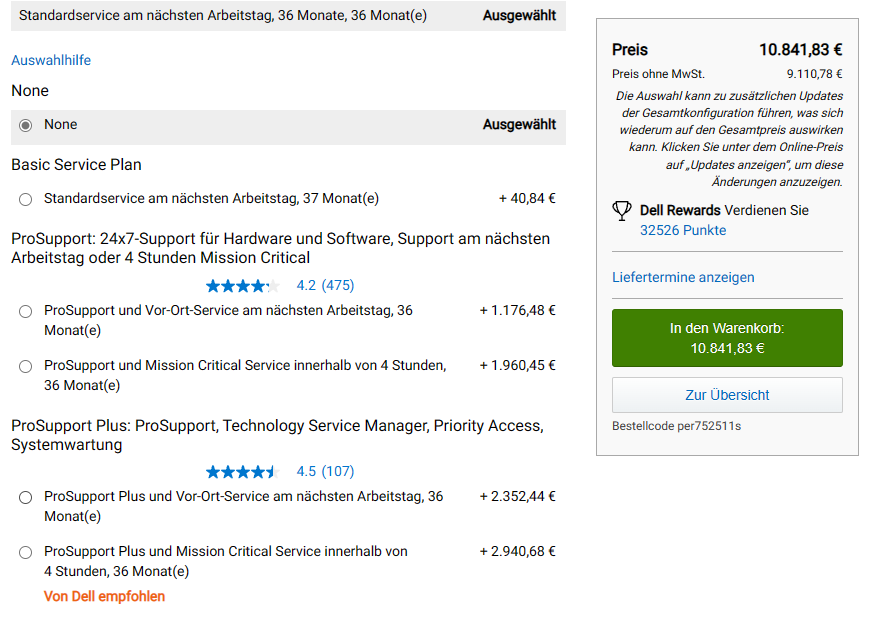The image size is (871, 629).
Task: Click the orange "Von Dell empfohlen" label
Action: (104, 596)
